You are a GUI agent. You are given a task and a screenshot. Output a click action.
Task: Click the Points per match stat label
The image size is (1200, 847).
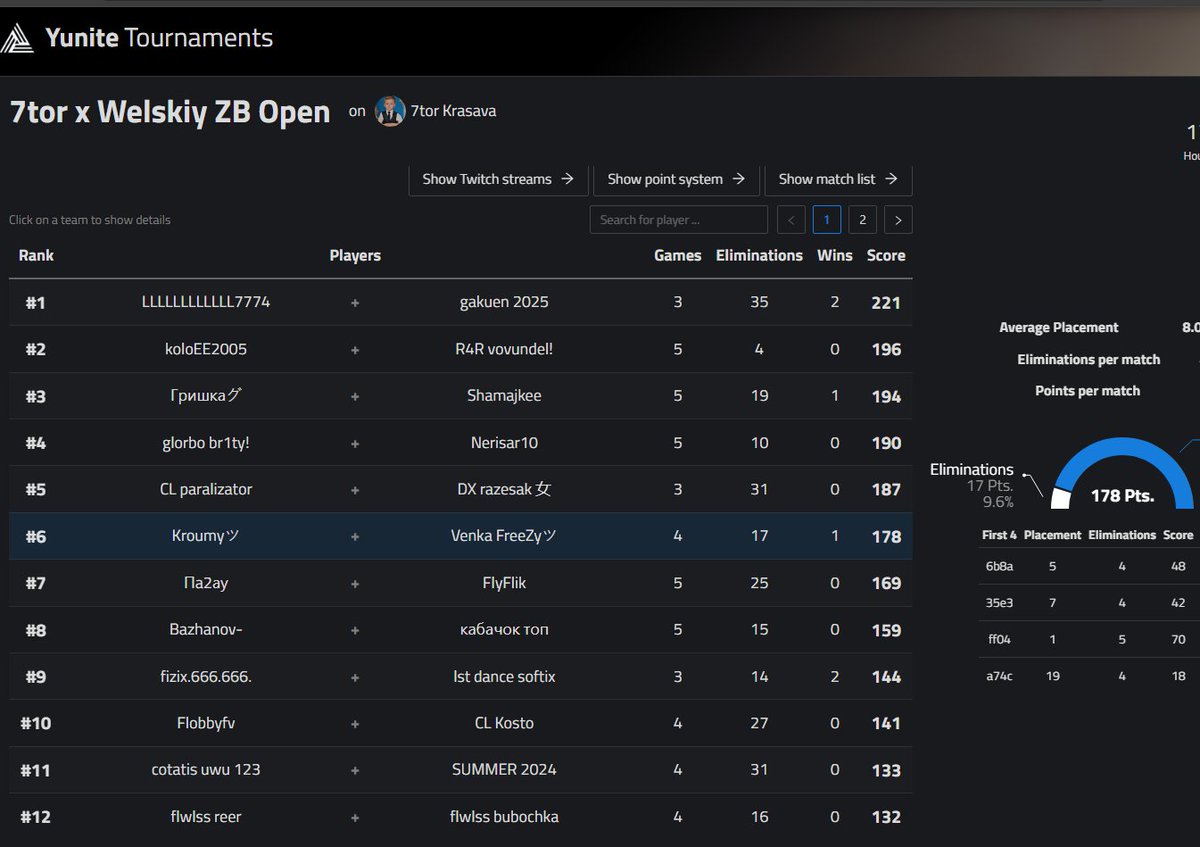click(x=1087, y=391)
